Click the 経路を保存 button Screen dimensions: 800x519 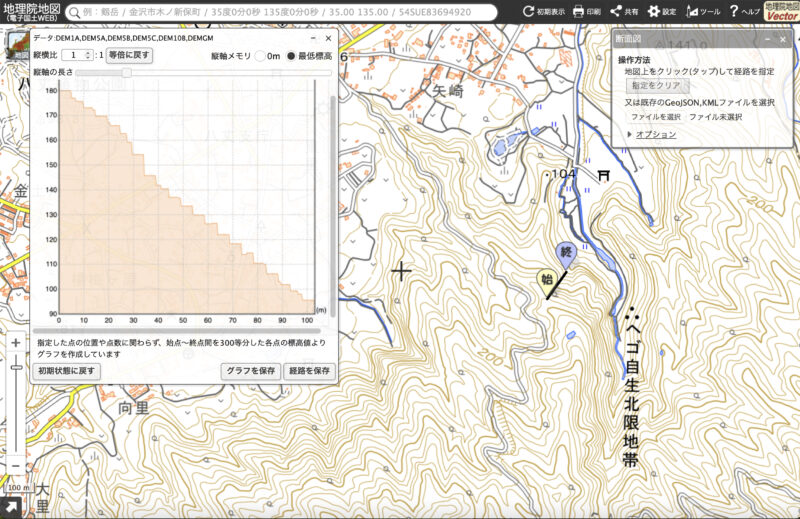pos(308,371)
